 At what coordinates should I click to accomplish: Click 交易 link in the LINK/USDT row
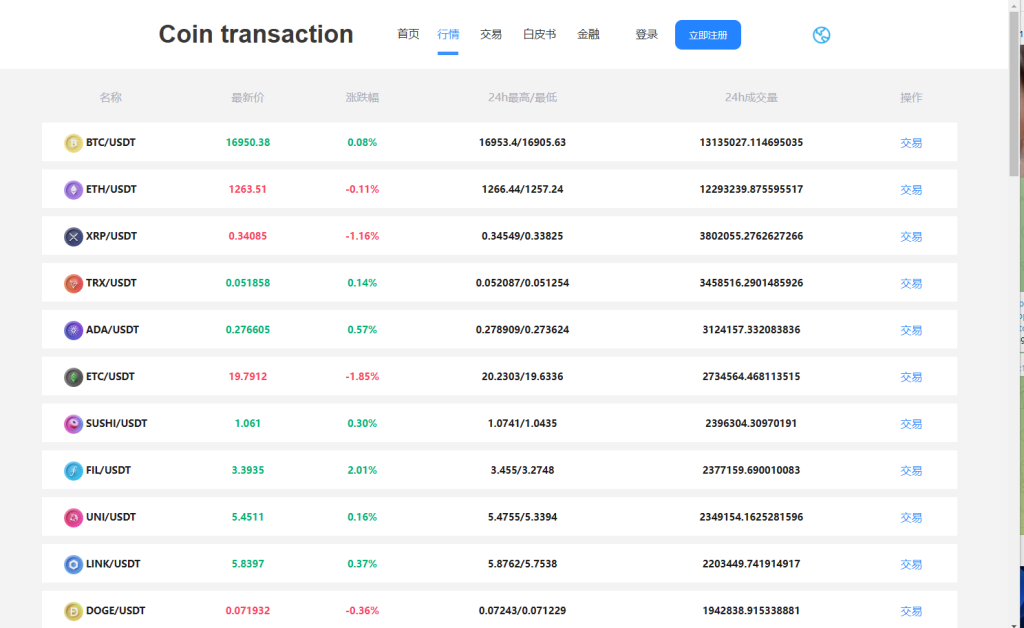click(x=910, y=564)
